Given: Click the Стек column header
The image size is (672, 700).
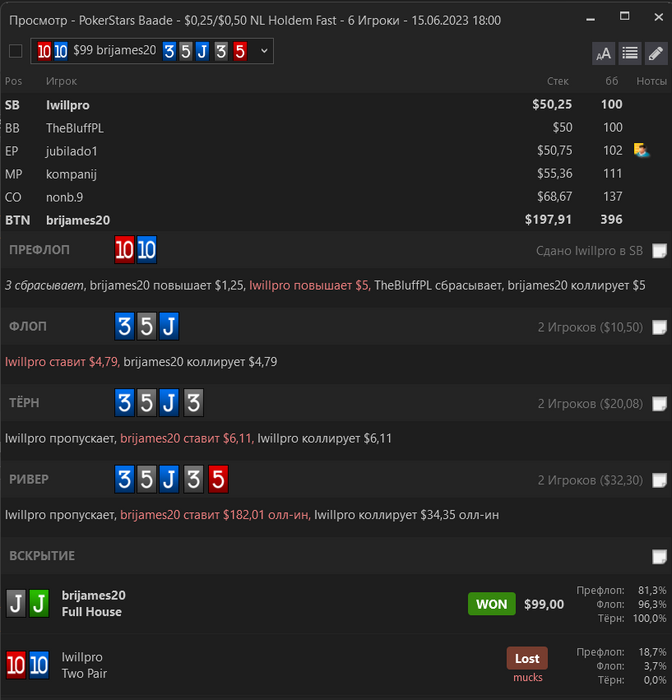Looking at the screenshot, I should [558, 81].
